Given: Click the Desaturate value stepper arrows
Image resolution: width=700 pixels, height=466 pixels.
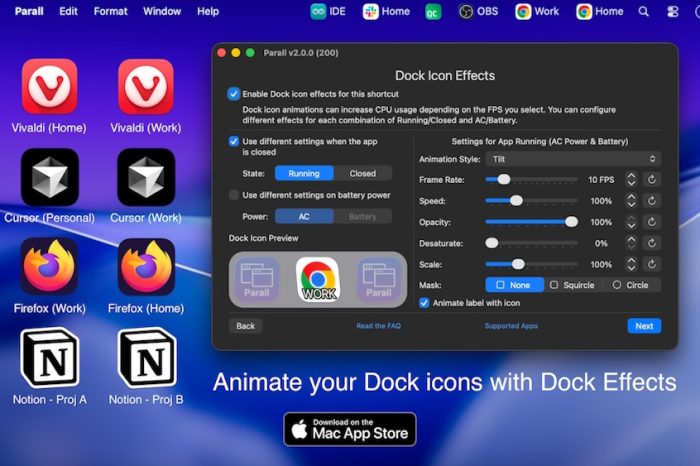Looking at the screenshot, I should [631, 243].
